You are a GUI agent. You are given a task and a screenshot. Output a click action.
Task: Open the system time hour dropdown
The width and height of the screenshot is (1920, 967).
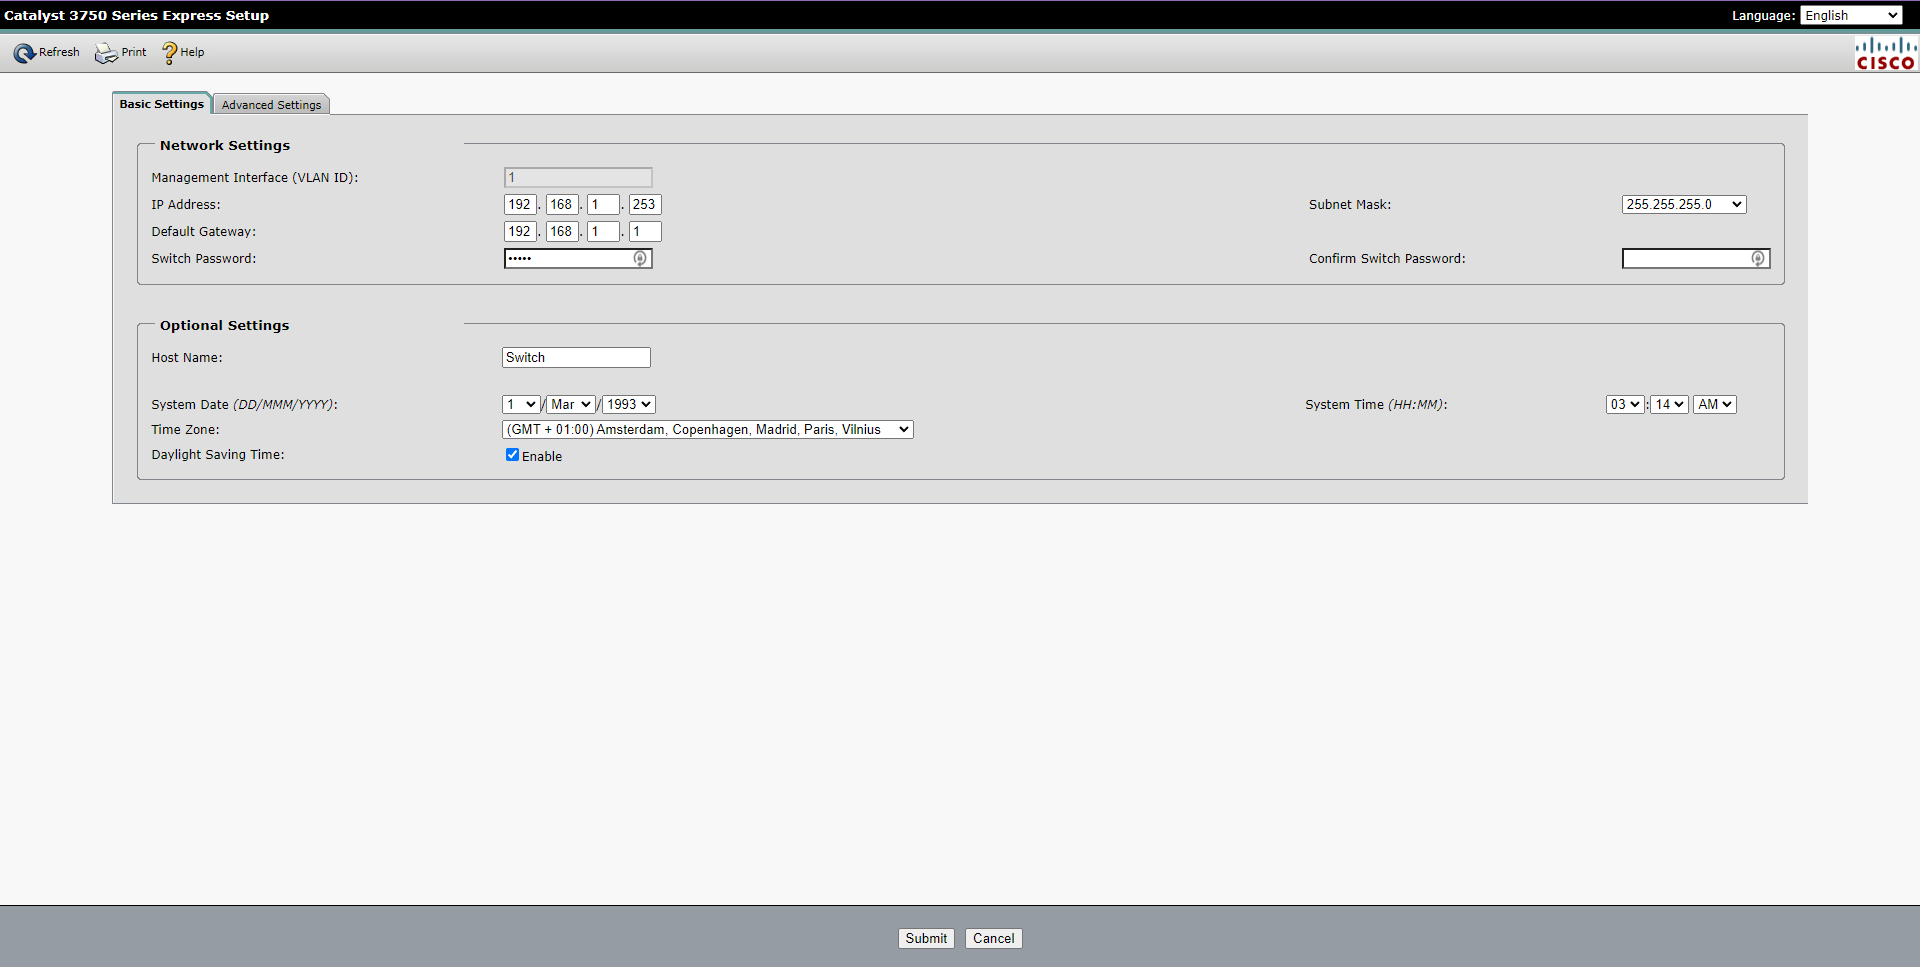coord(1624,405)
